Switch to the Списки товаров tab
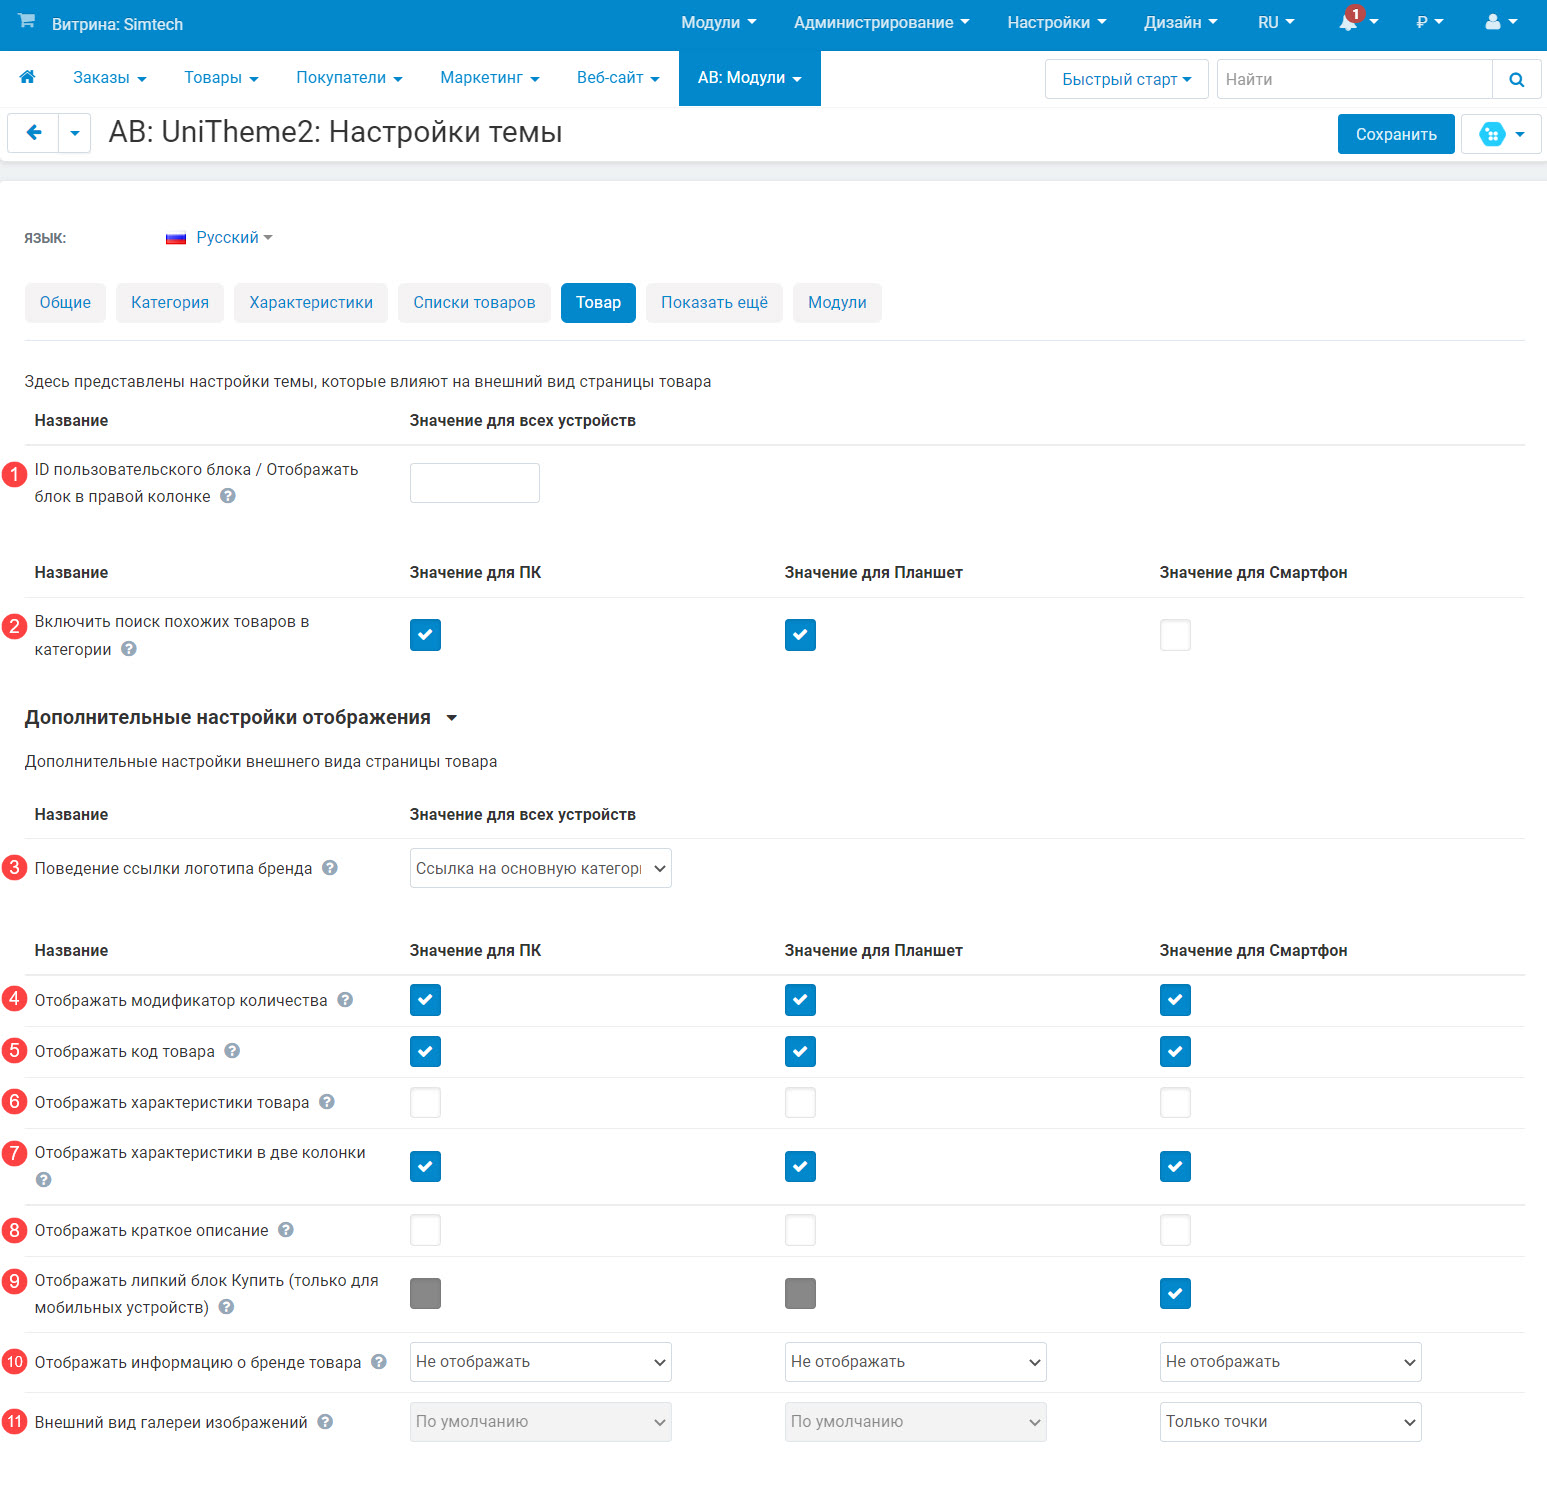 474,303
